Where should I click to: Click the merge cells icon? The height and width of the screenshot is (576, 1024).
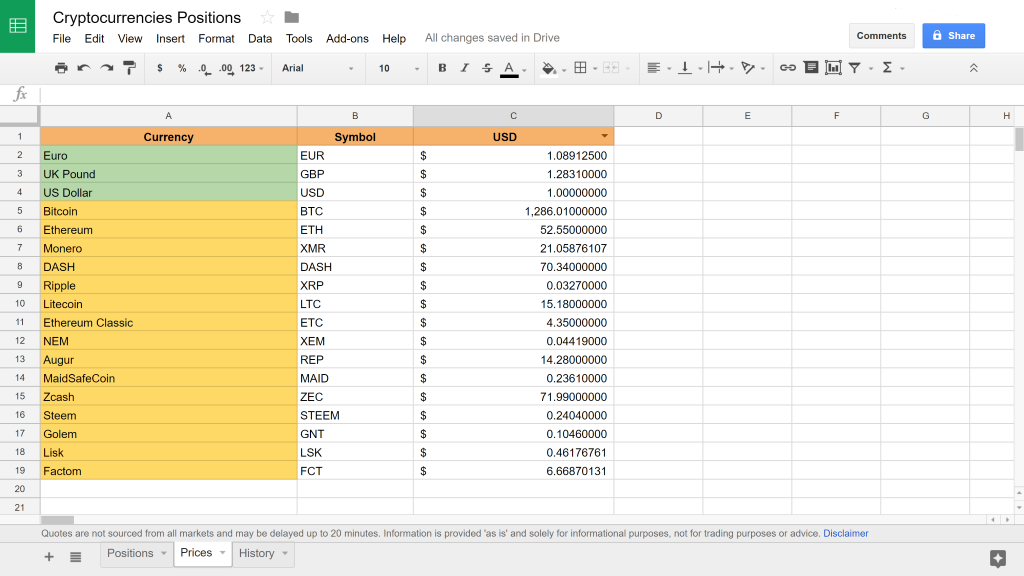(x=611, y=68)
